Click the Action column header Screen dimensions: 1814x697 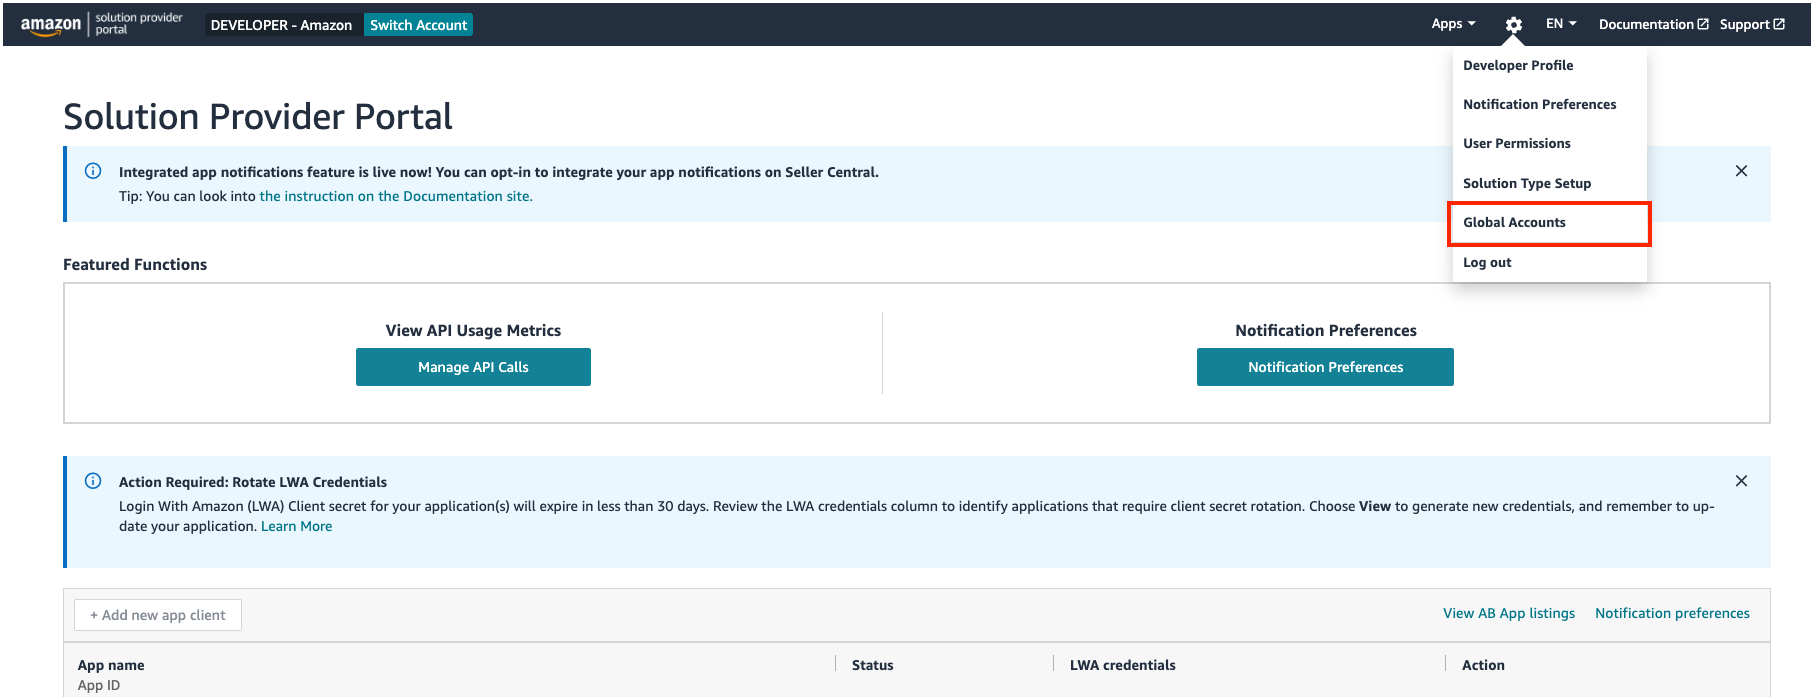[1483, 665]
